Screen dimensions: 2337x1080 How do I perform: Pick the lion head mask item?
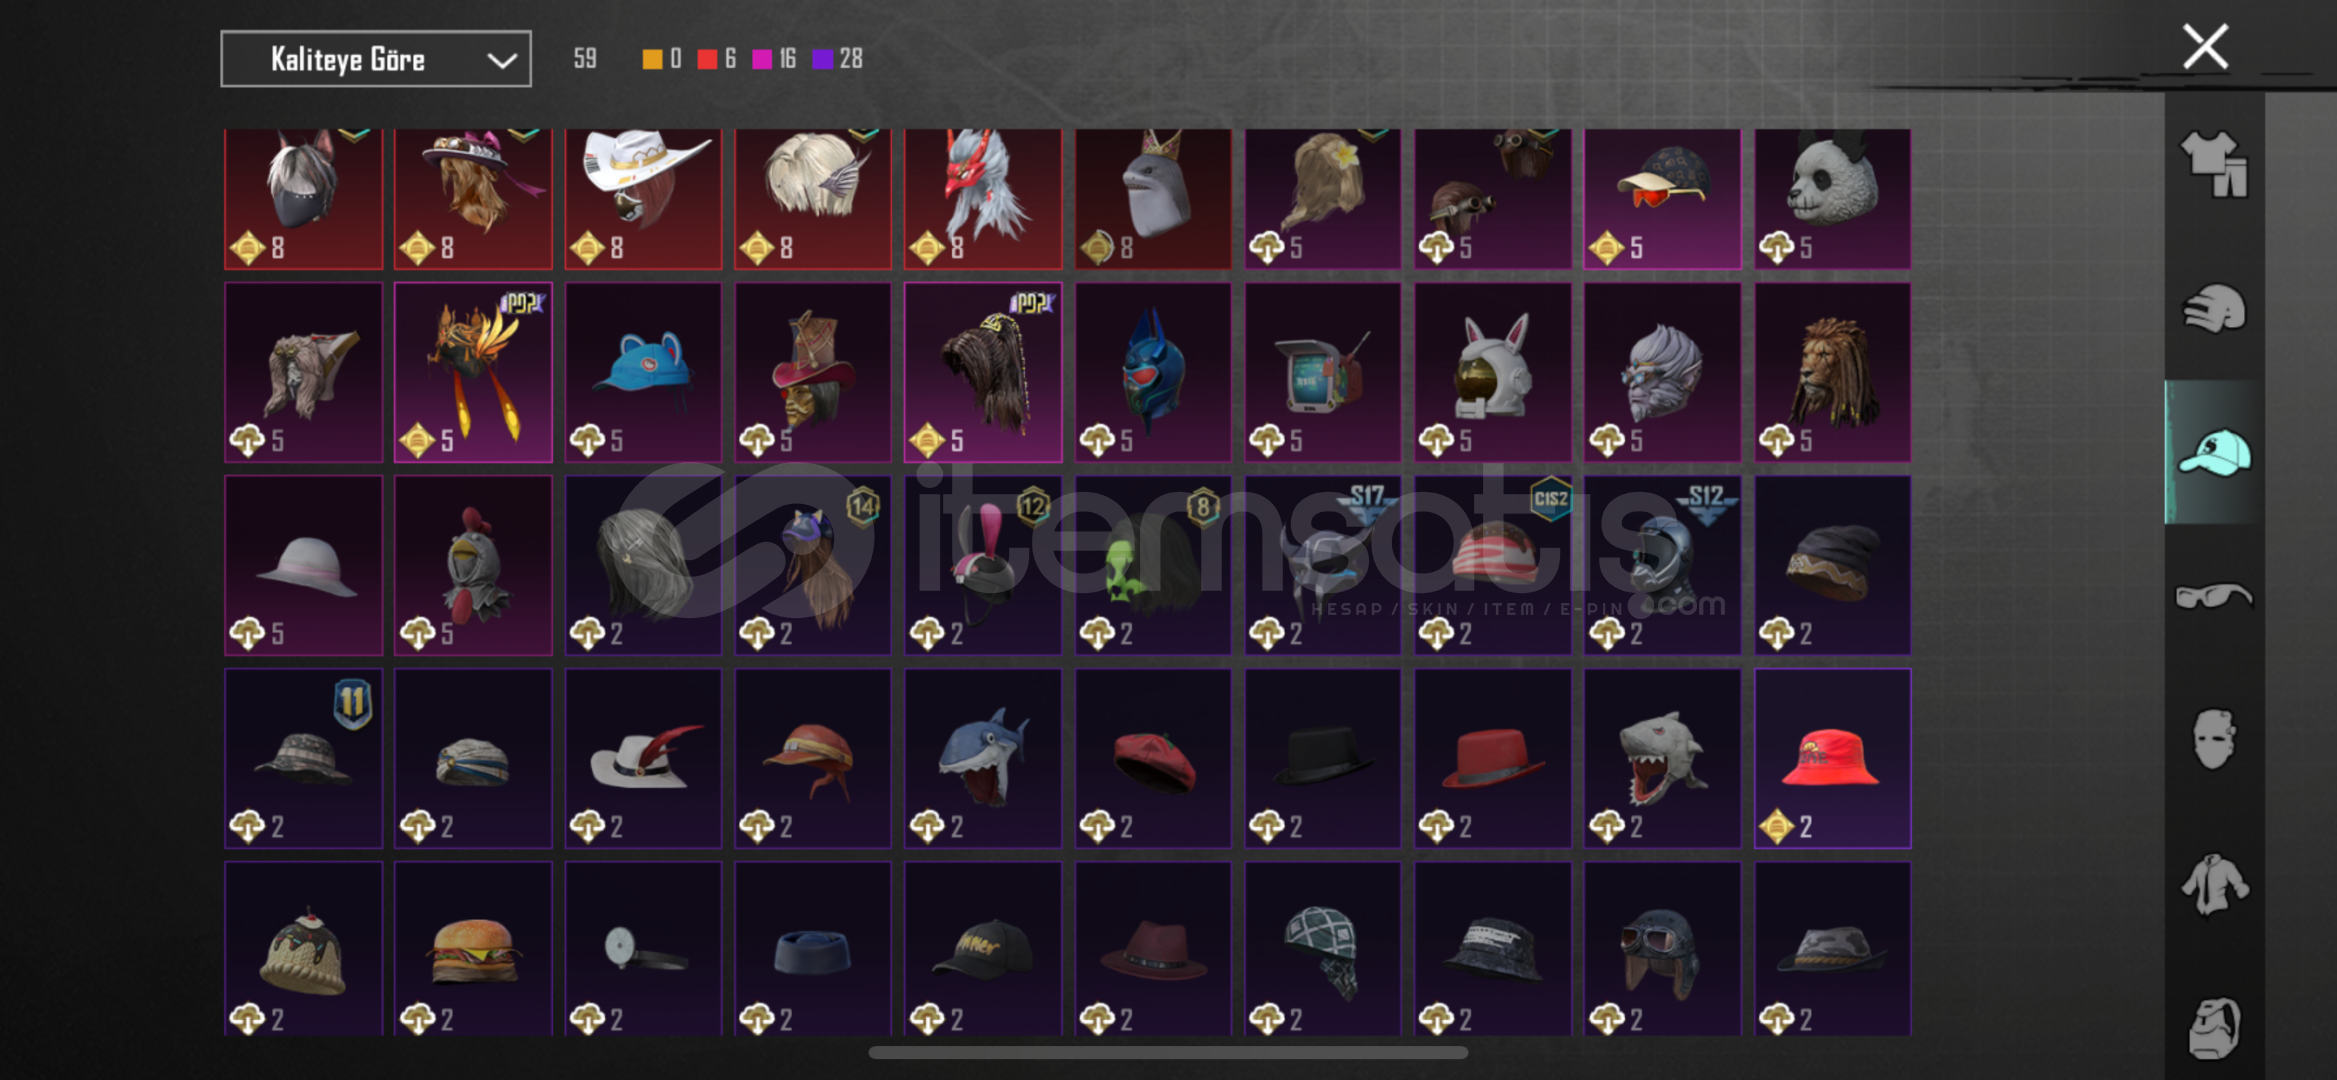(x=1832, y=372)
